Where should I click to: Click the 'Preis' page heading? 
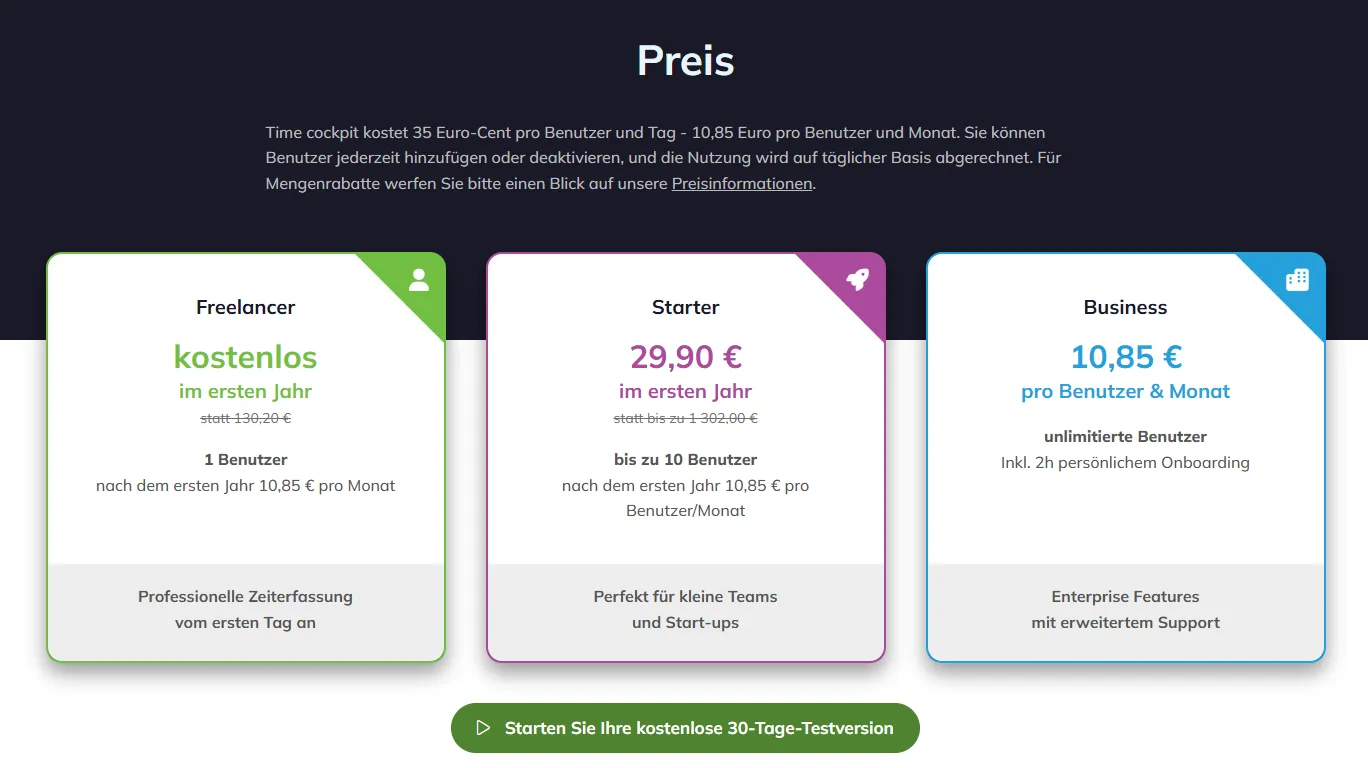click(x=684, y=60)
